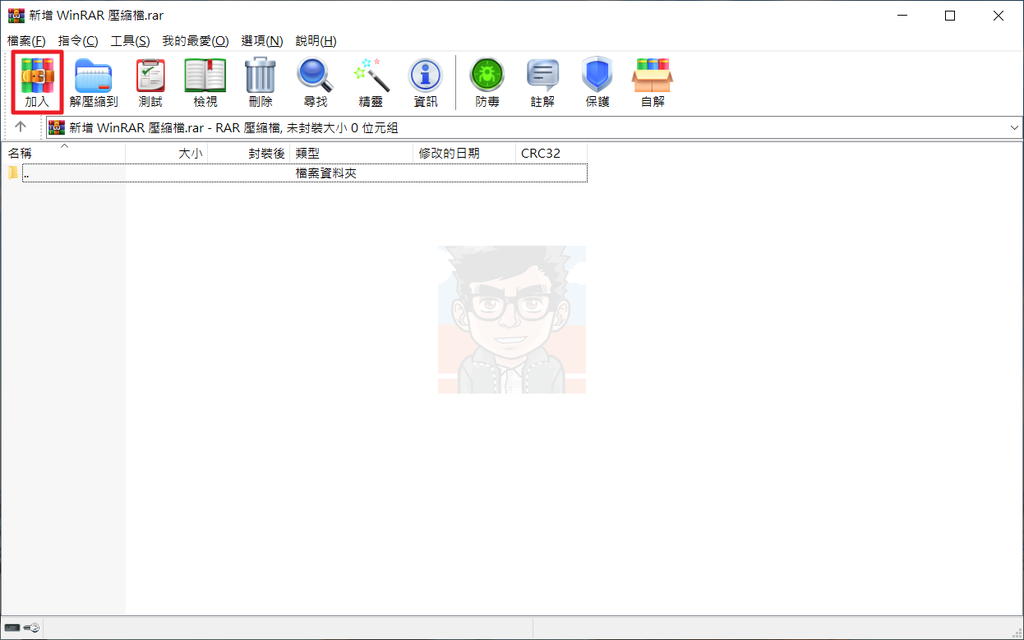
Task: Click the WinRAR title bar application icon
Action: click(15, 16)
